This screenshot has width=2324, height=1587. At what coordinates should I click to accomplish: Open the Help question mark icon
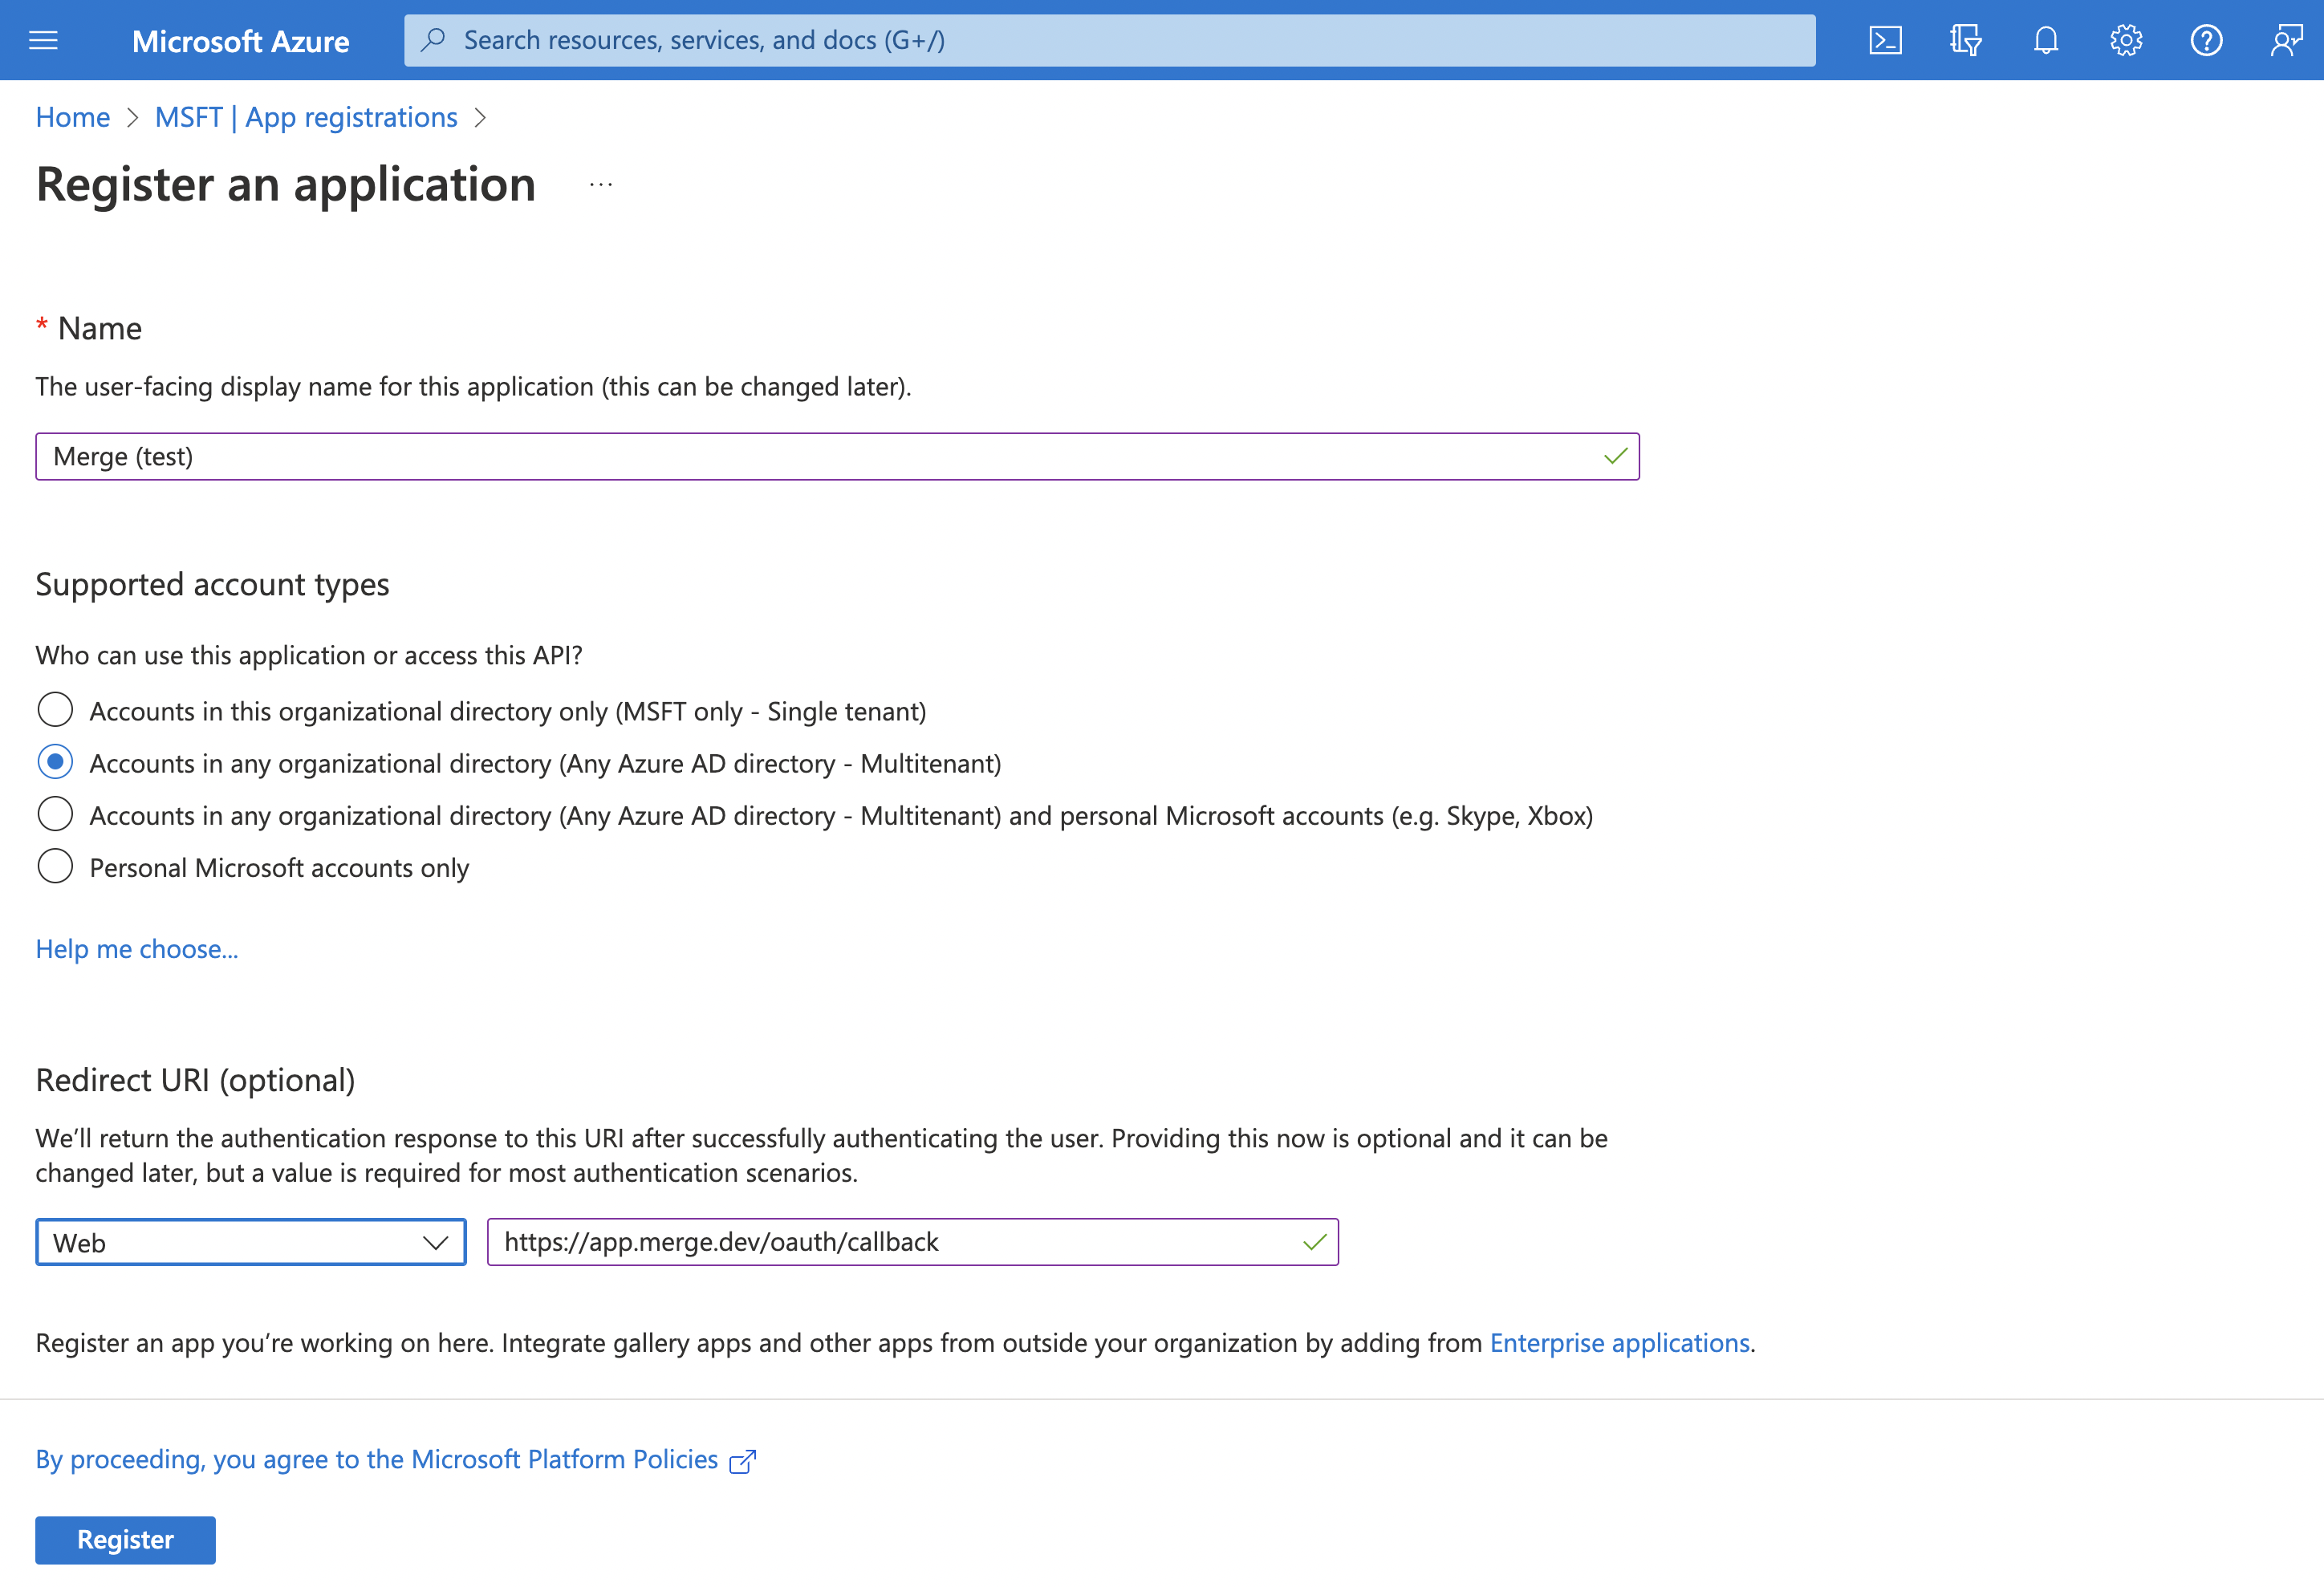point(2206,40)
